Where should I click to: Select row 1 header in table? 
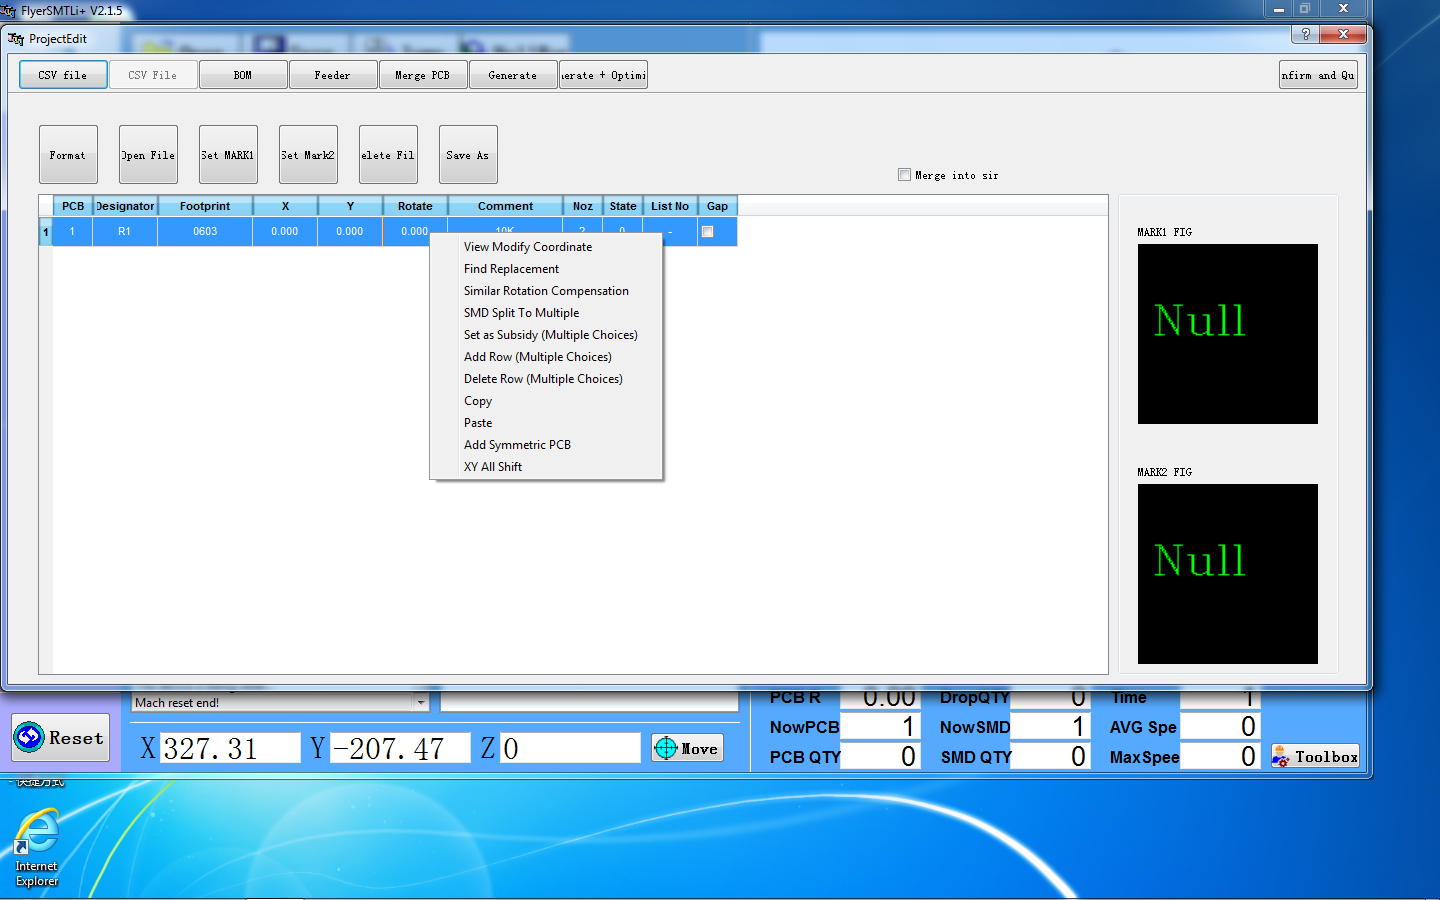click(45, 231)
